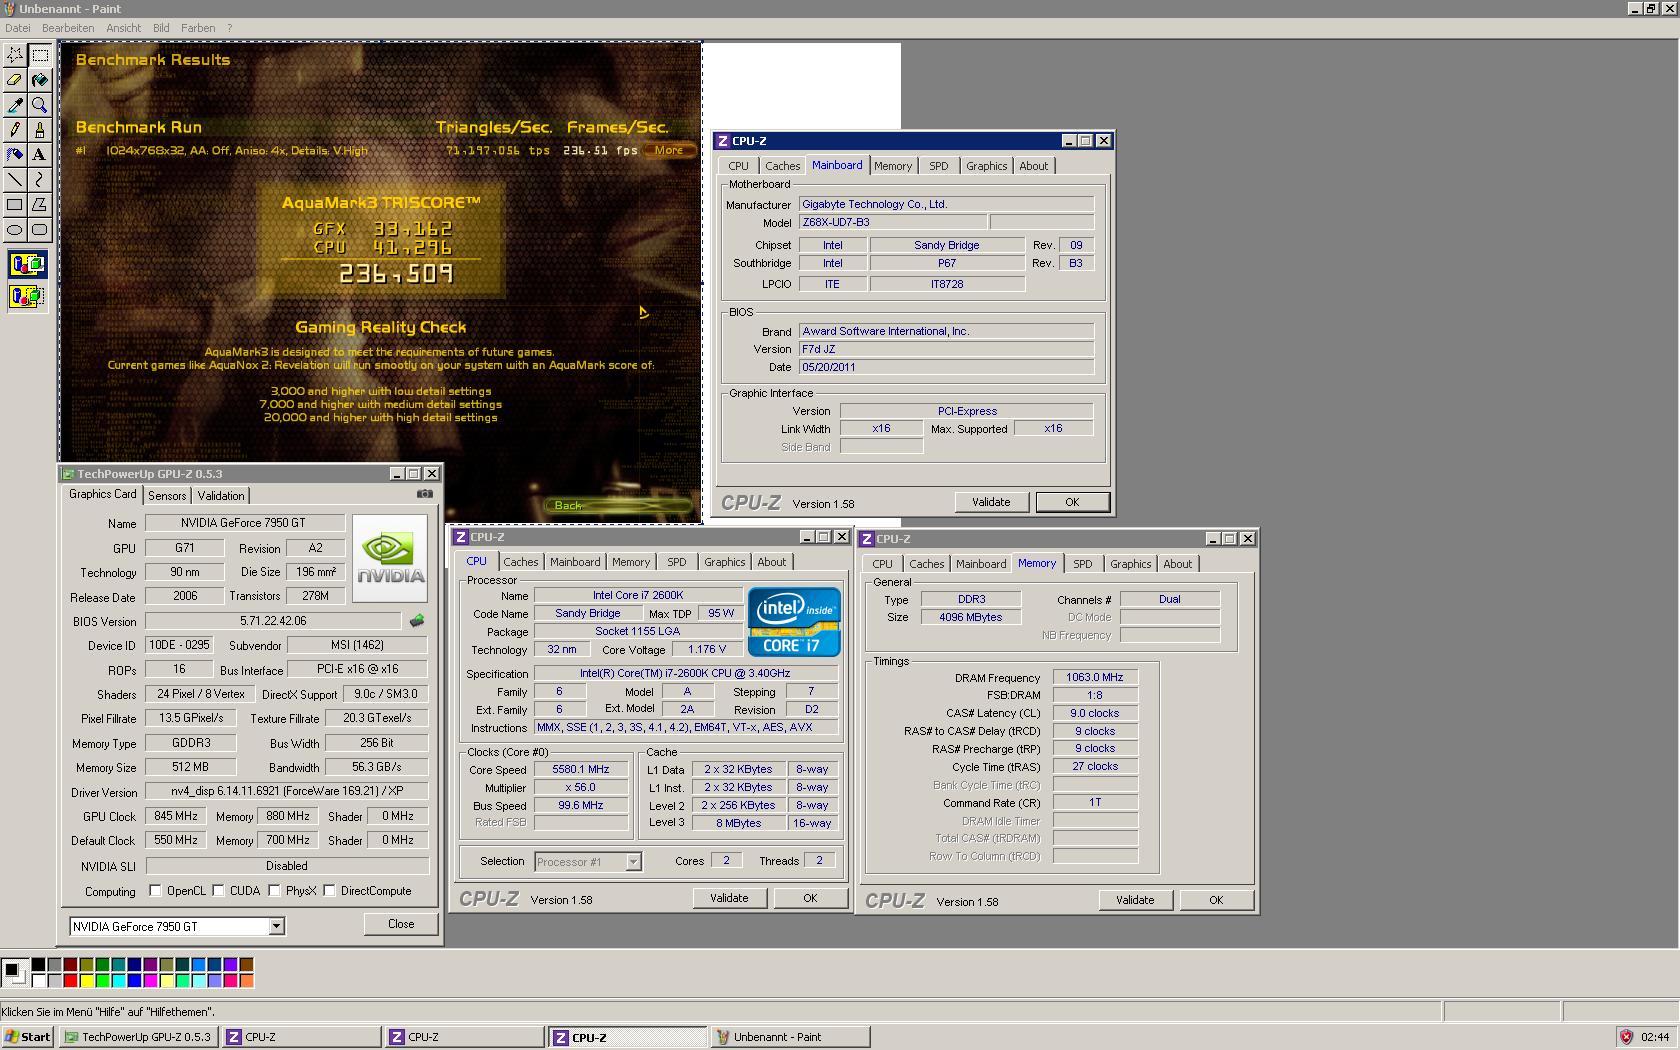Image resolution: width=1680 pixels, height=1050 pixels.
Task: Select the Text tool (letter A)
Action: (40, 155)
